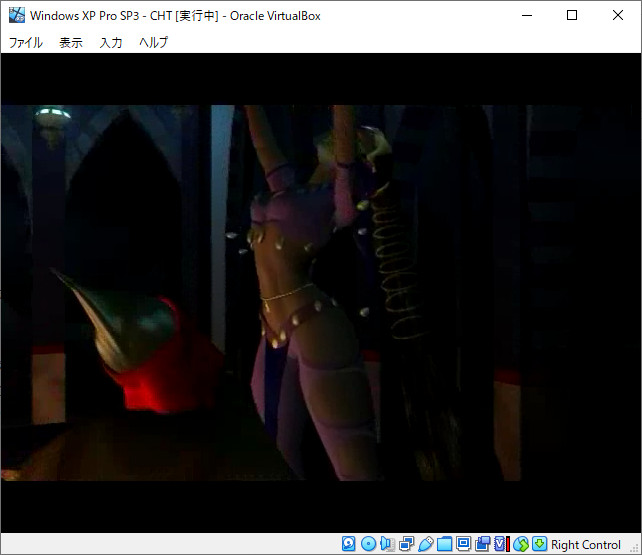Open the network adapters indicator
This screenshot has height=555, width=642.
(407, 544)
